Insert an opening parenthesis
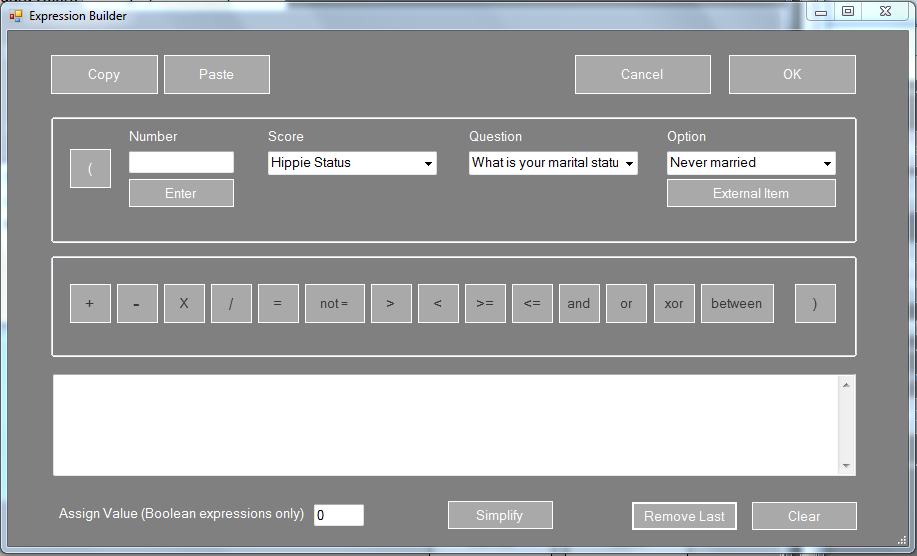The image size is (917, 556). [90, 168]
